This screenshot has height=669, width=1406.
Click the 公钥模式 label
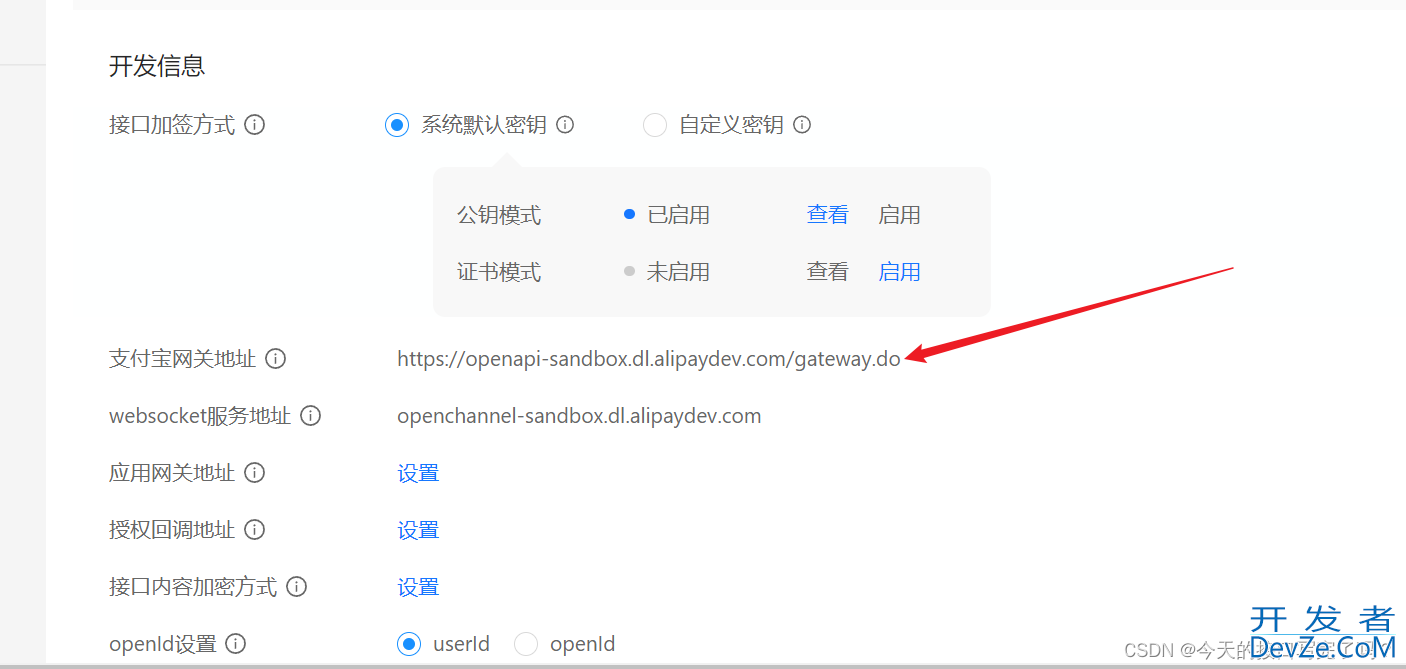click(x=499, y=215)
